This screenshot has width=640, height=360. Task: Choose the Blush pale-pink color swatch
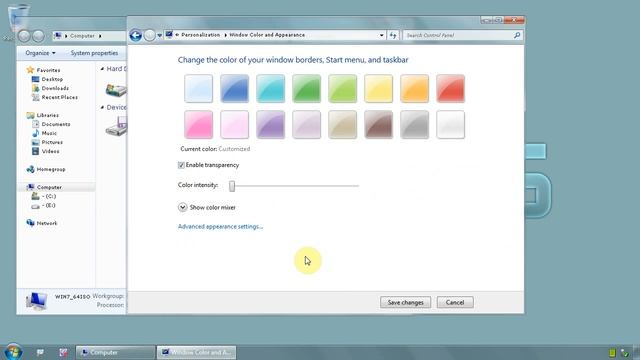coord(234,124)
